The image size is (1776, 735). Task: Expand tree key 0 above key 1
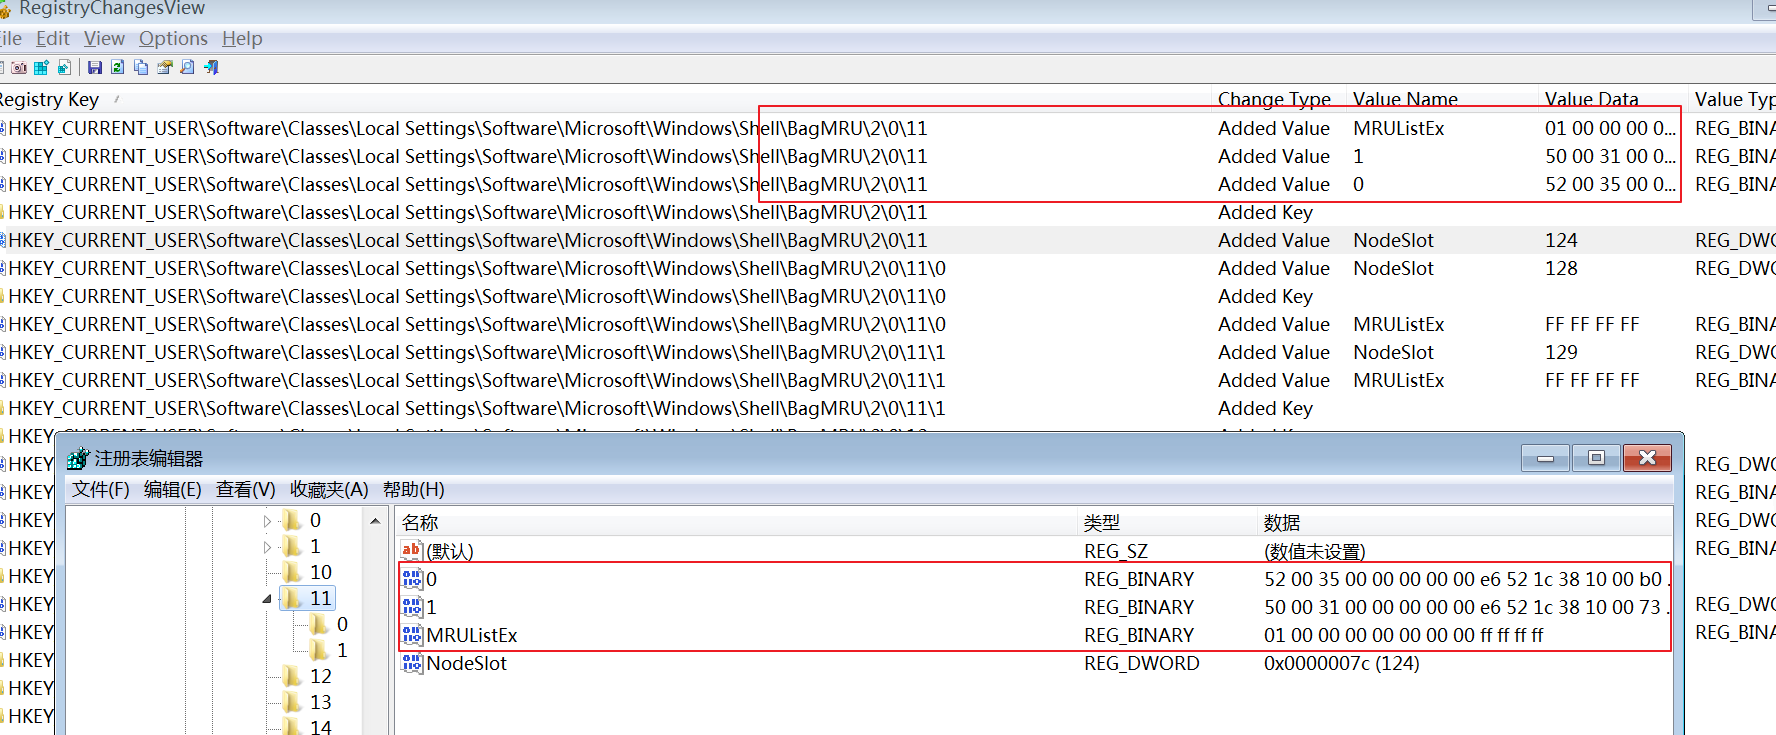(x=267, y=521)
